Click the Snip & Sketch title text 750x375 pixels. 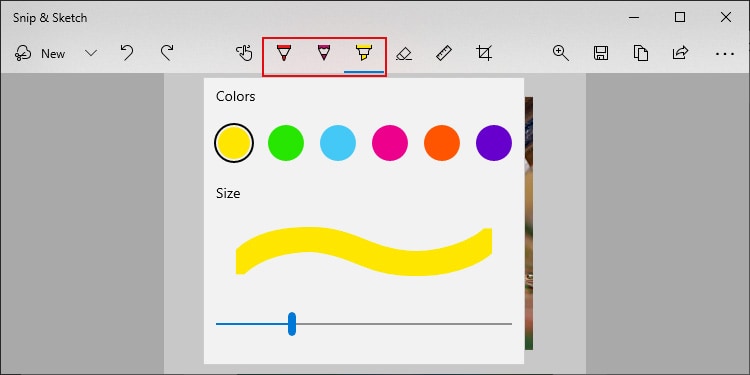pyautogui.click(x=50, y=18)
